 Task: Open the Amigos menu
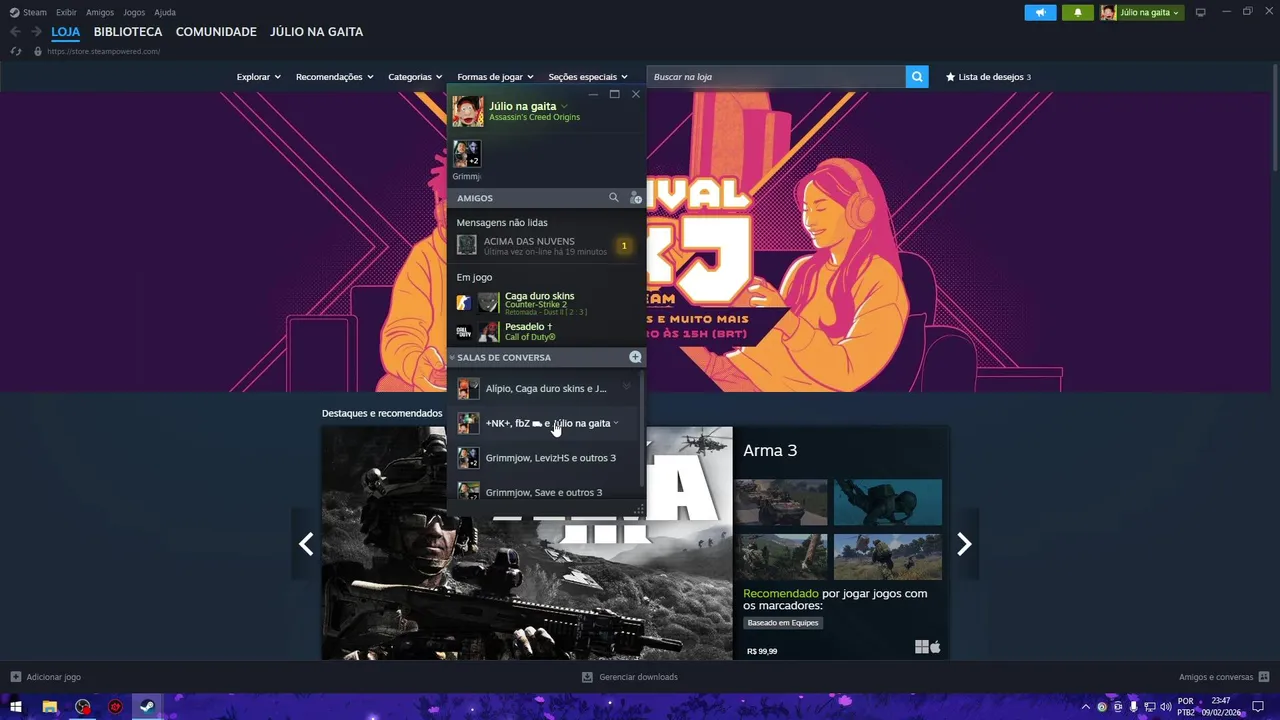point(100,12)
